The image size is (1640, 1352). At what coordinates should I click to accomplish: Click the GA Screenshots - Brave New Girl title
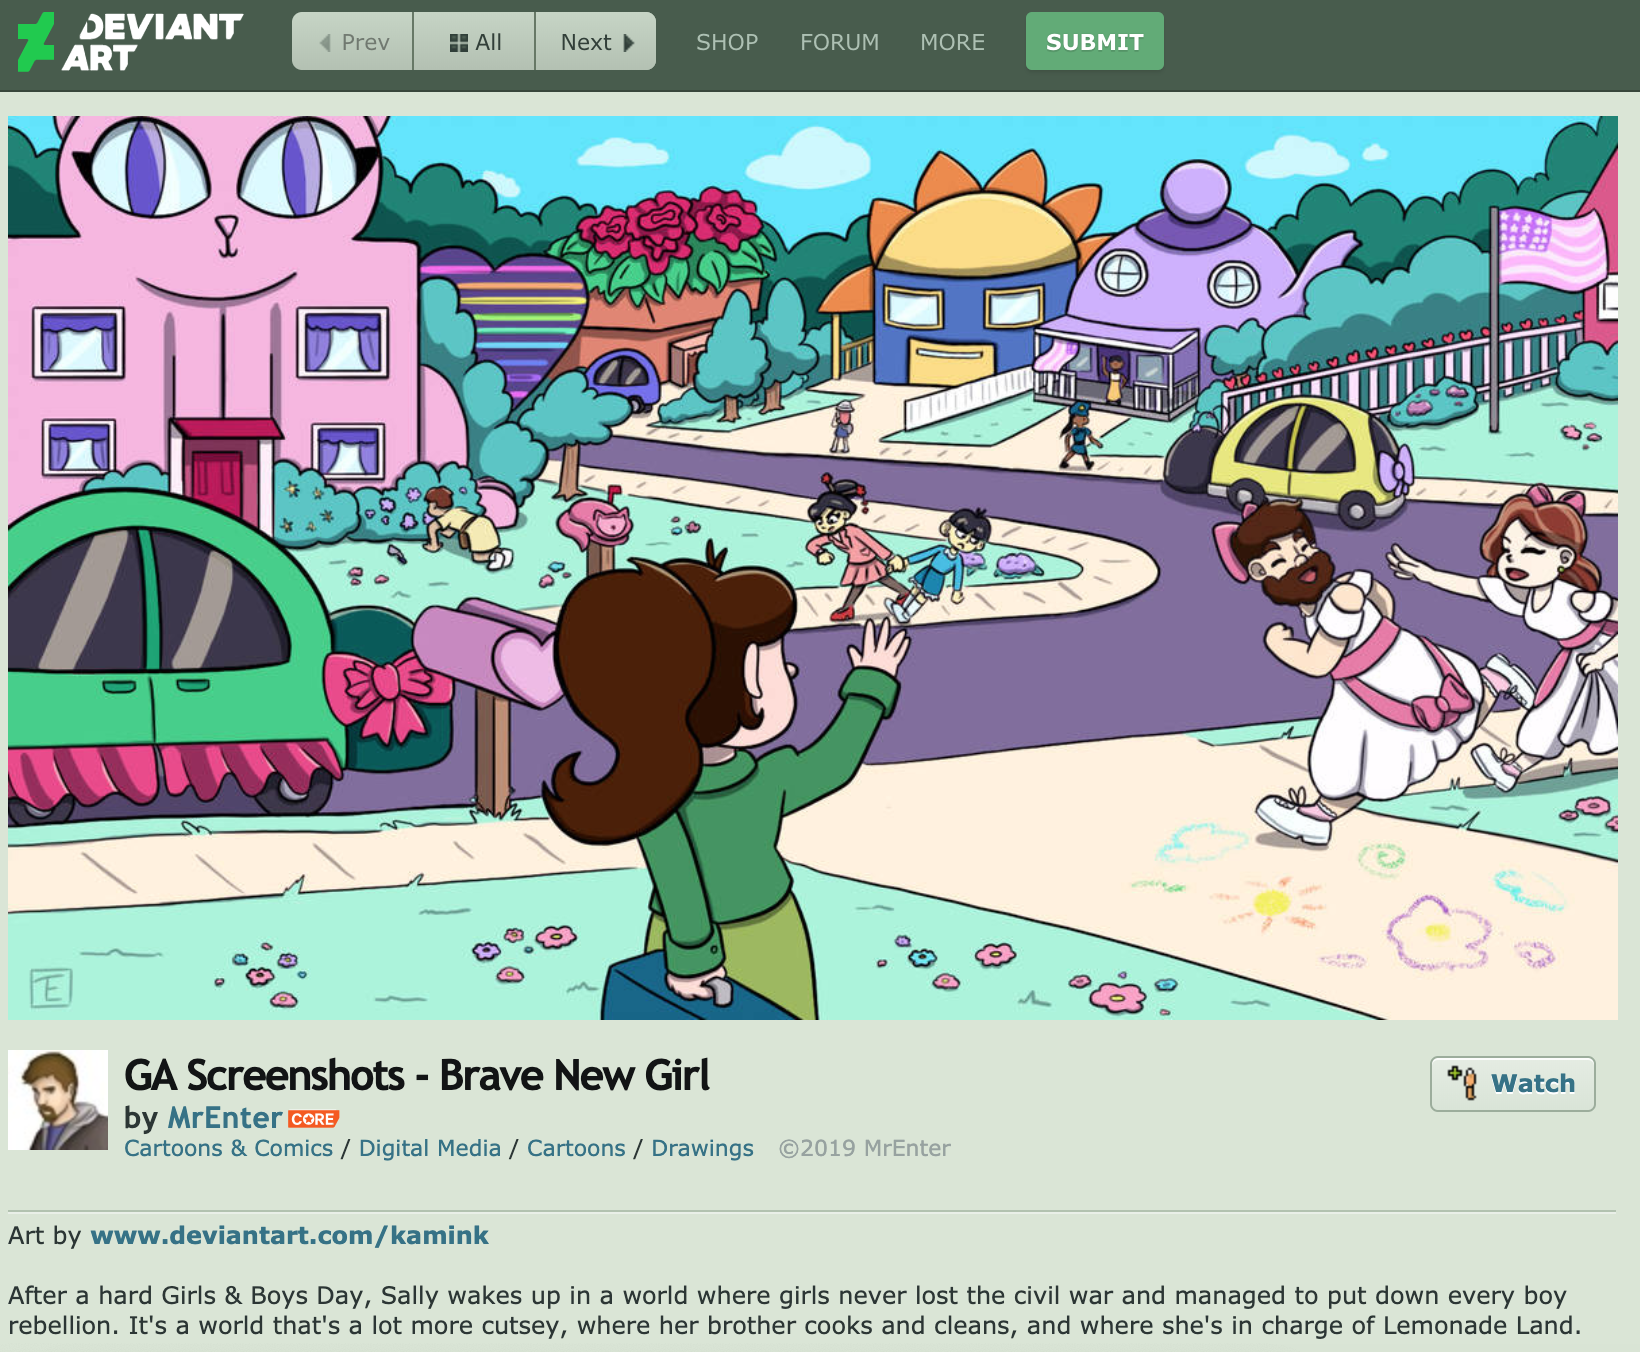(417, 1076)
